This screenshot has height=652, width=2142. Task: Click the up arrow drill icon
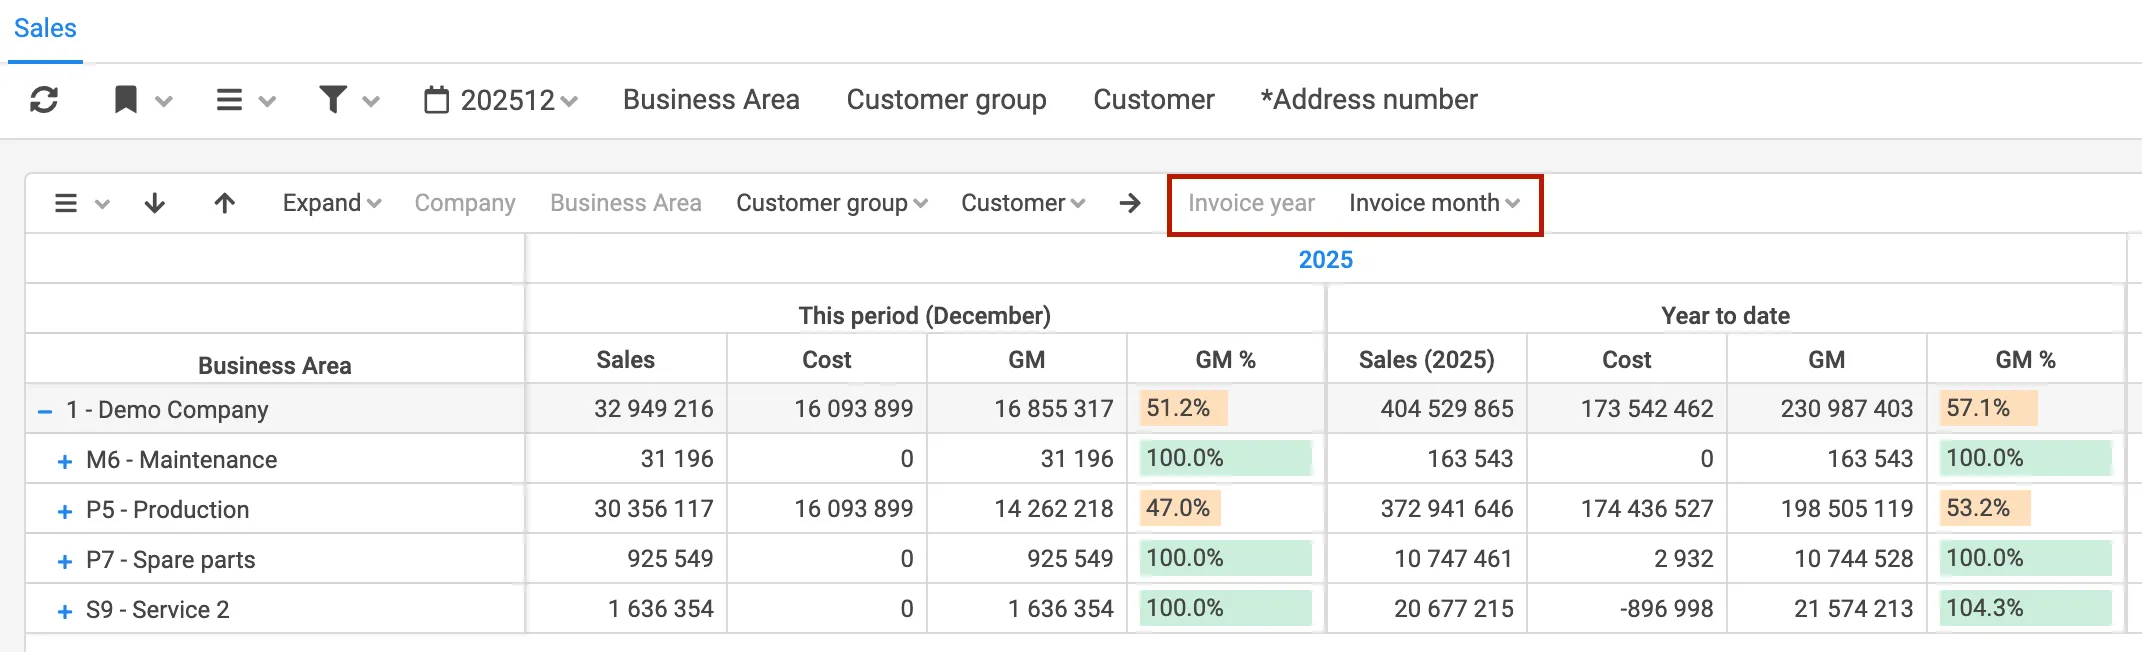pyautogui.click(x=225, y=204)
